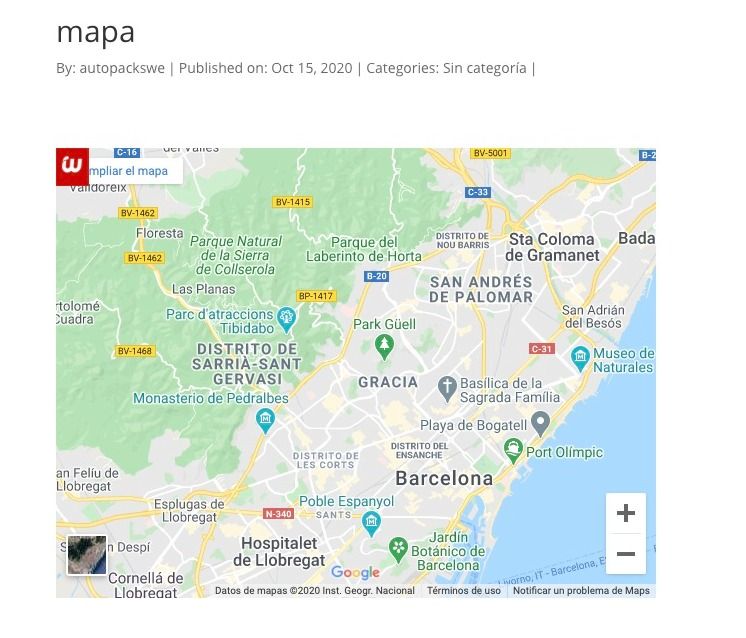Click the Google logo on the map

(355, 572)
